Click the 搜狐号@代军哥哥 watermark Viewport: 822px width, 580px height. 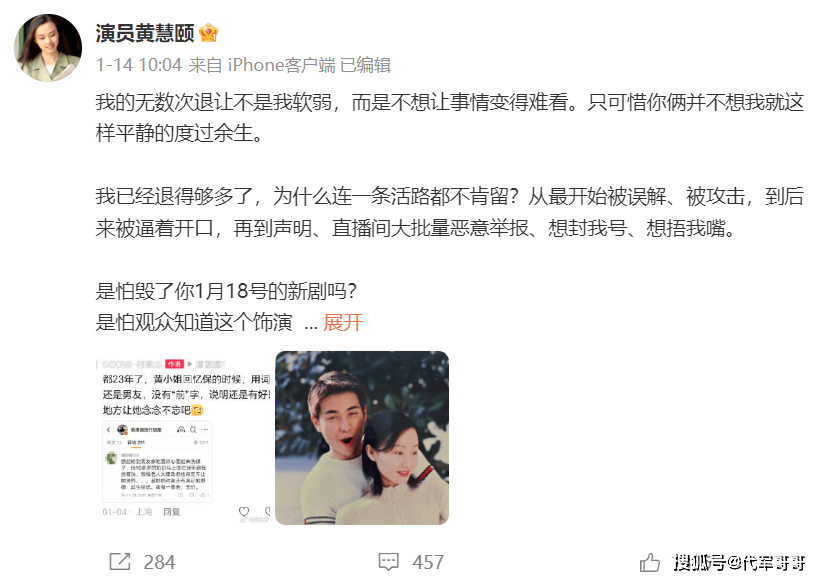[x=739, y=563]
